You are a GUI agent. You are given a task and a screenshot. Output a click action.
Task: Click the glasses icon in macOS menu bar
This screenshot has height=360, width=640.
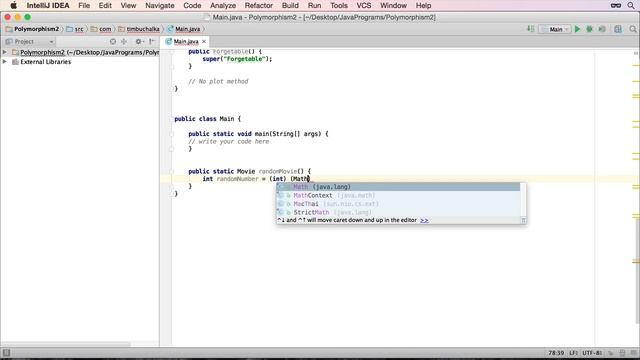tap(616, 5)
